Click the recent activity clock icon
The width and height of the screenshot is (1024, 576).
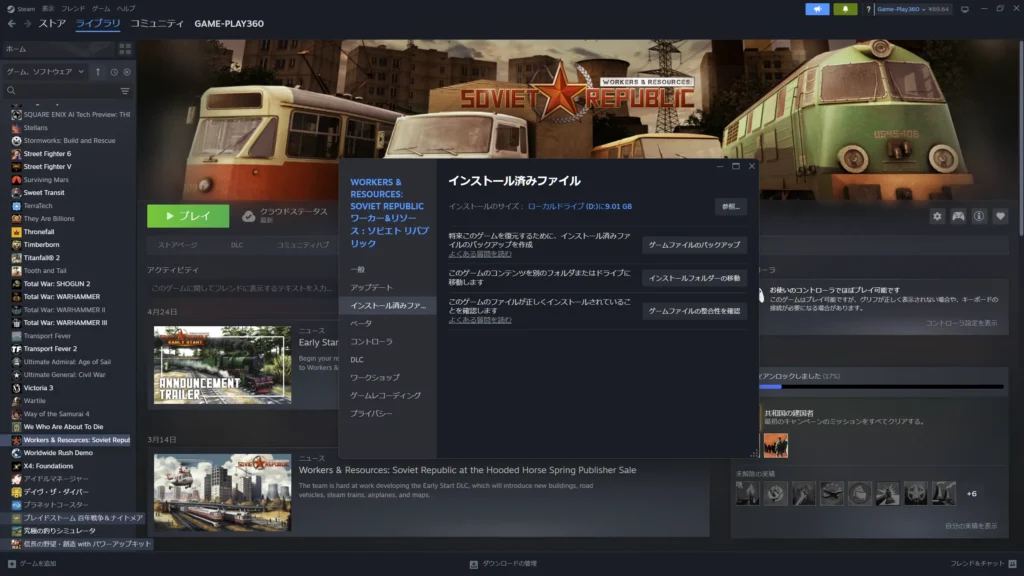pos(114,72)
